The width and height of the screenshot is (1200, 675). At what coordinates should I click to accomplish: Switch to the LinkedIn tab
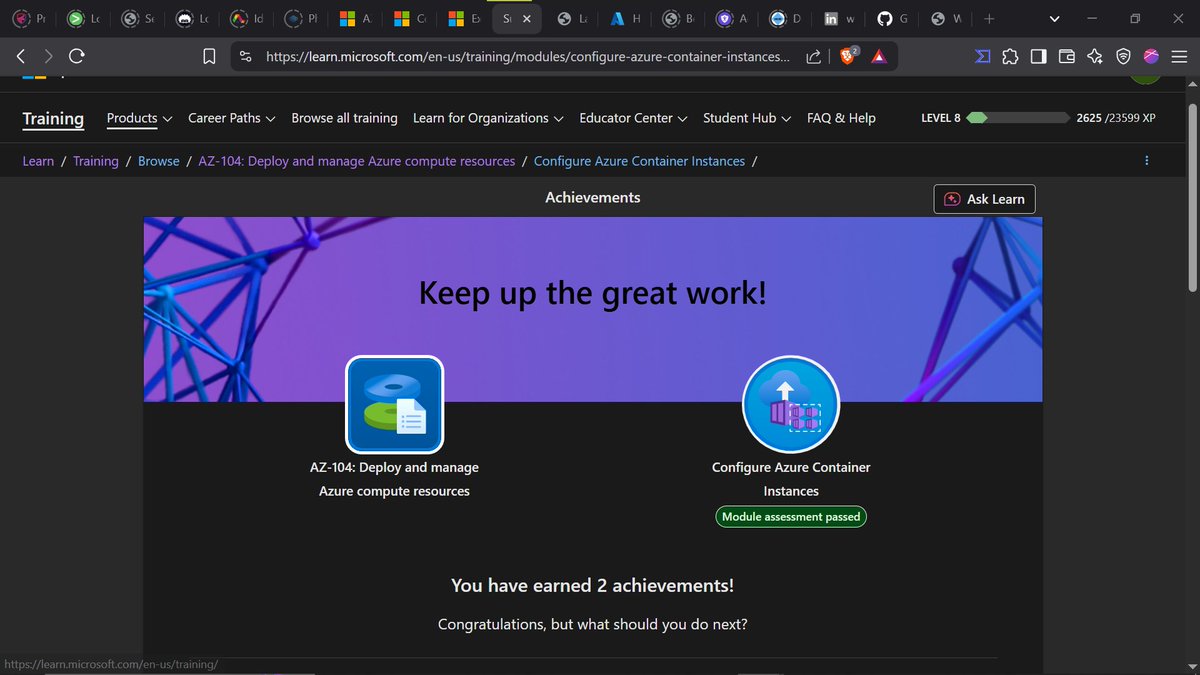point(838,18)
